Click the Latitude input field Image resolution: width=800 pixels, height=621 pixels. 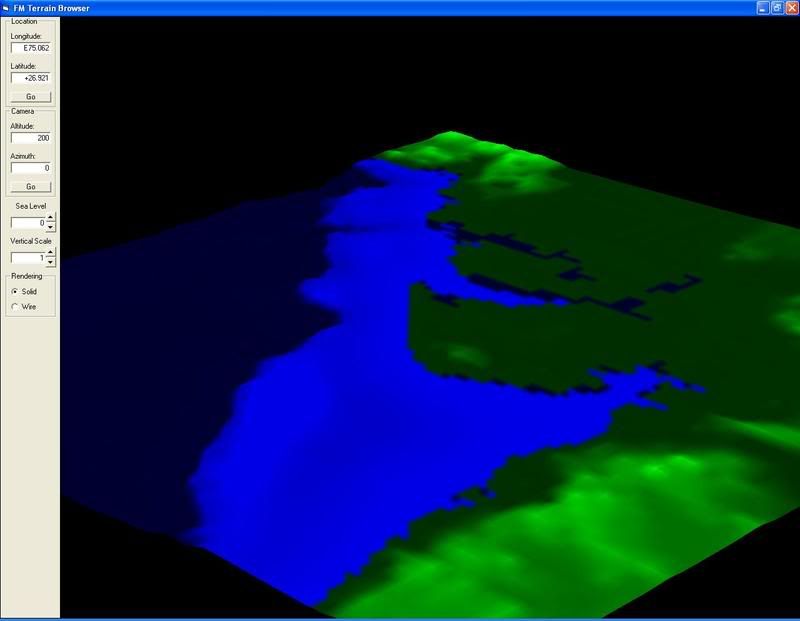[30, 77]
